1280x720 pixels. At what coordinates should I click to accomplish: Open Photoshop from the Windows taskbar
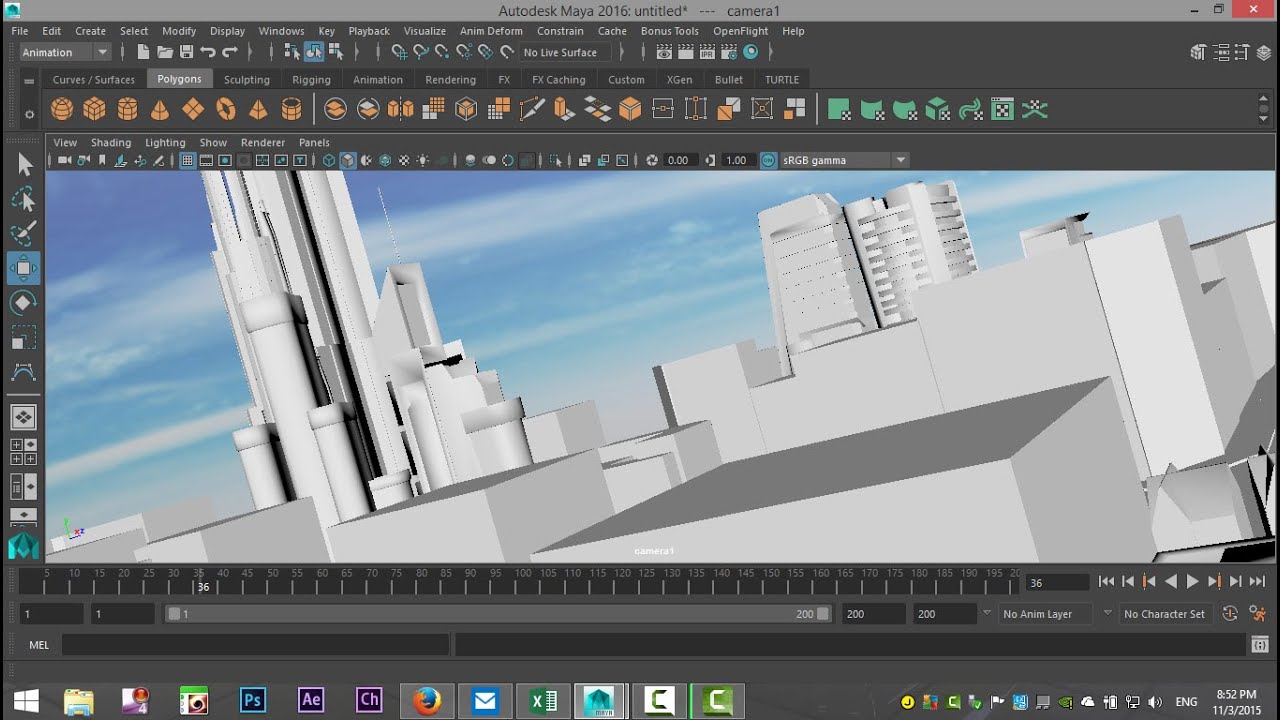pyautogui.click(x=253, y=700)
